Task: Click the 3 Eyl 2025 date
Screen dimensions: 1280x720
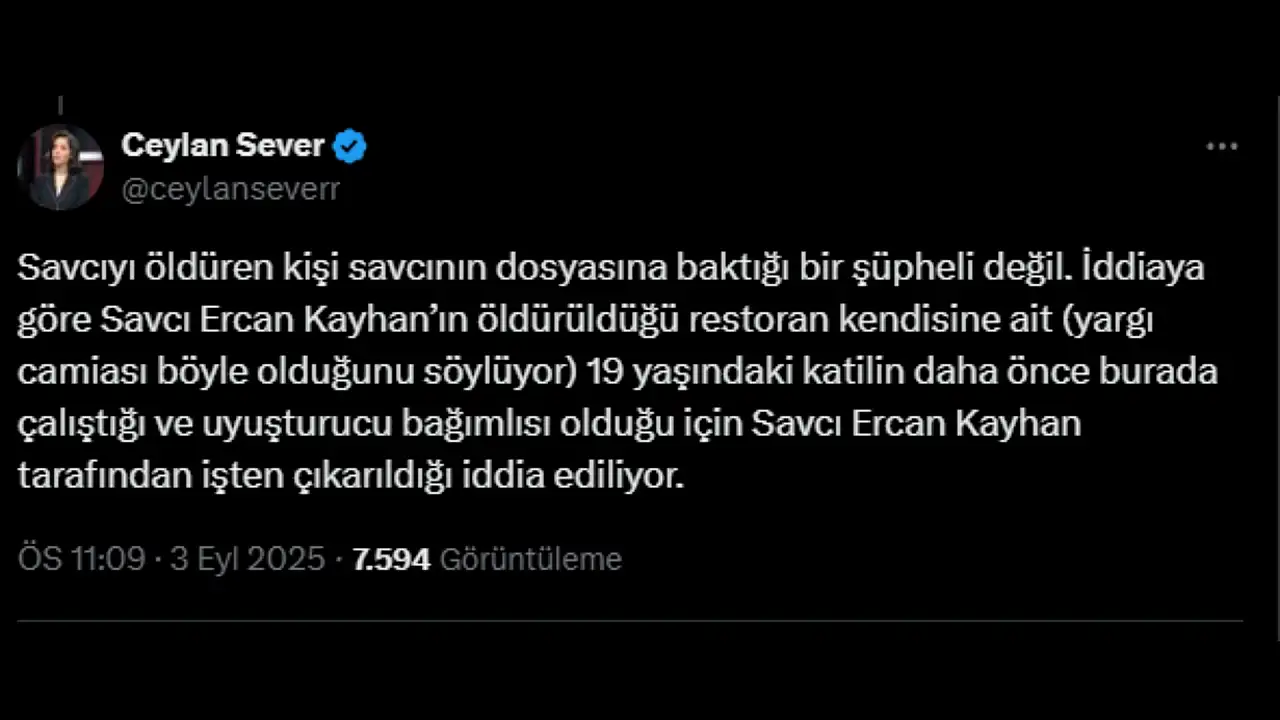Action: click(248, 559)
